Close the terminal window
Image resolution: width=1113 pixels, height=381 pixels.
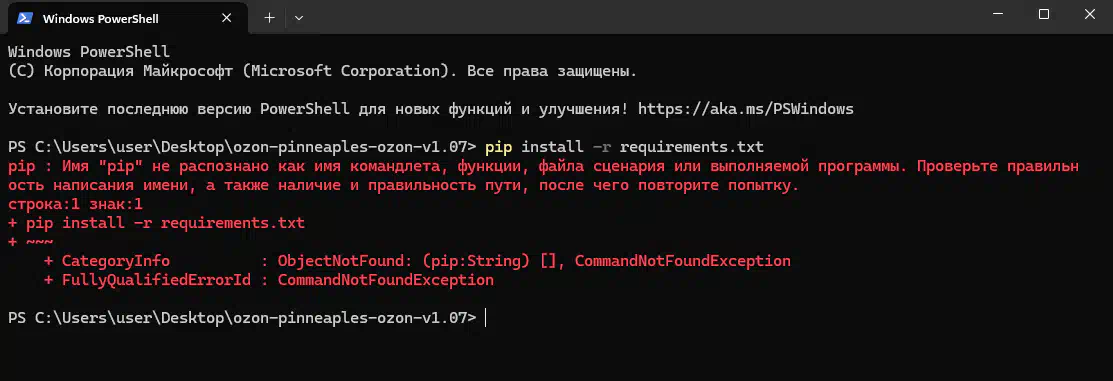tap(1092, 14)
